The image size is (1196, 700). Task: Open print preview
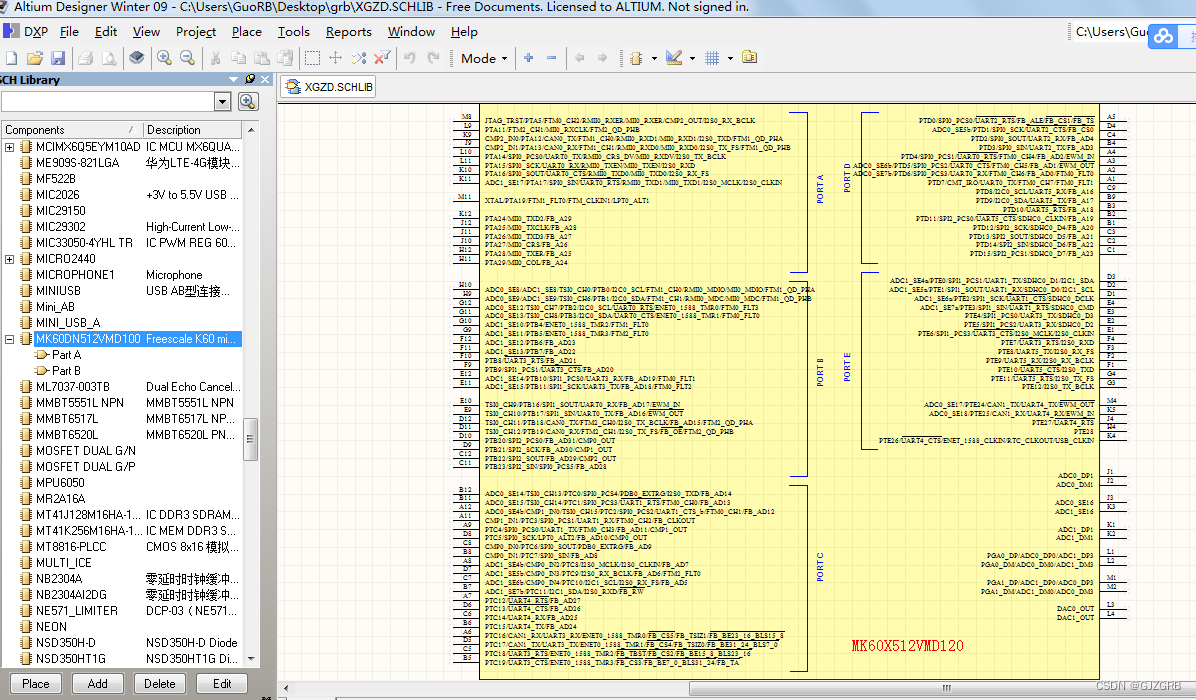pyautogui.click(x=109, y=58)
